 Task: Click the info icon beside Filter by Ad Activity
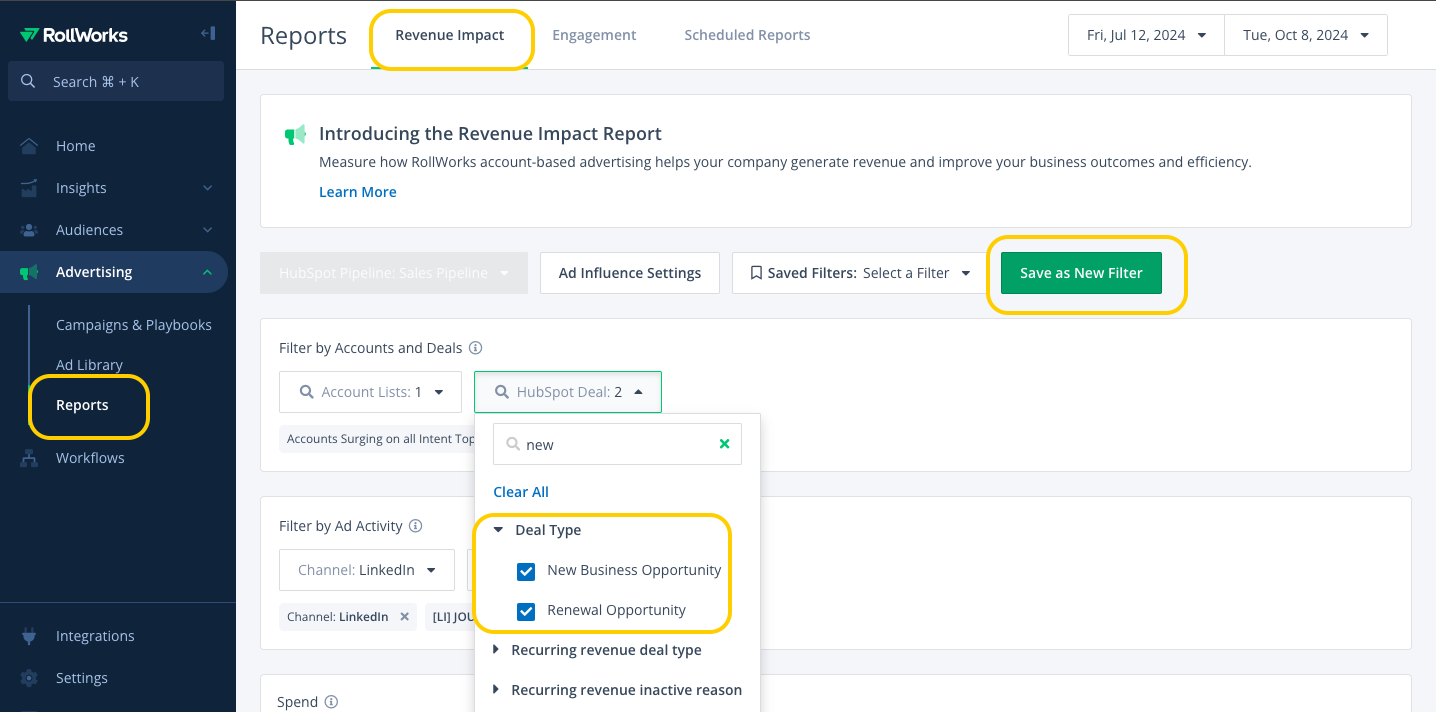tap(416, 526)
